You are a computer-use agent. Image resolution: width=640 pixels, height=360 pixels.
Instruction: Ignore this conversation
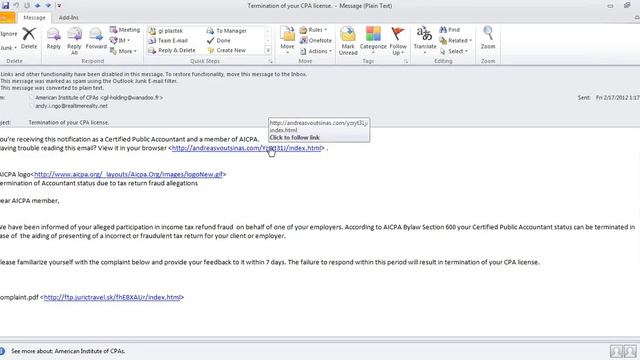[8, 33]
